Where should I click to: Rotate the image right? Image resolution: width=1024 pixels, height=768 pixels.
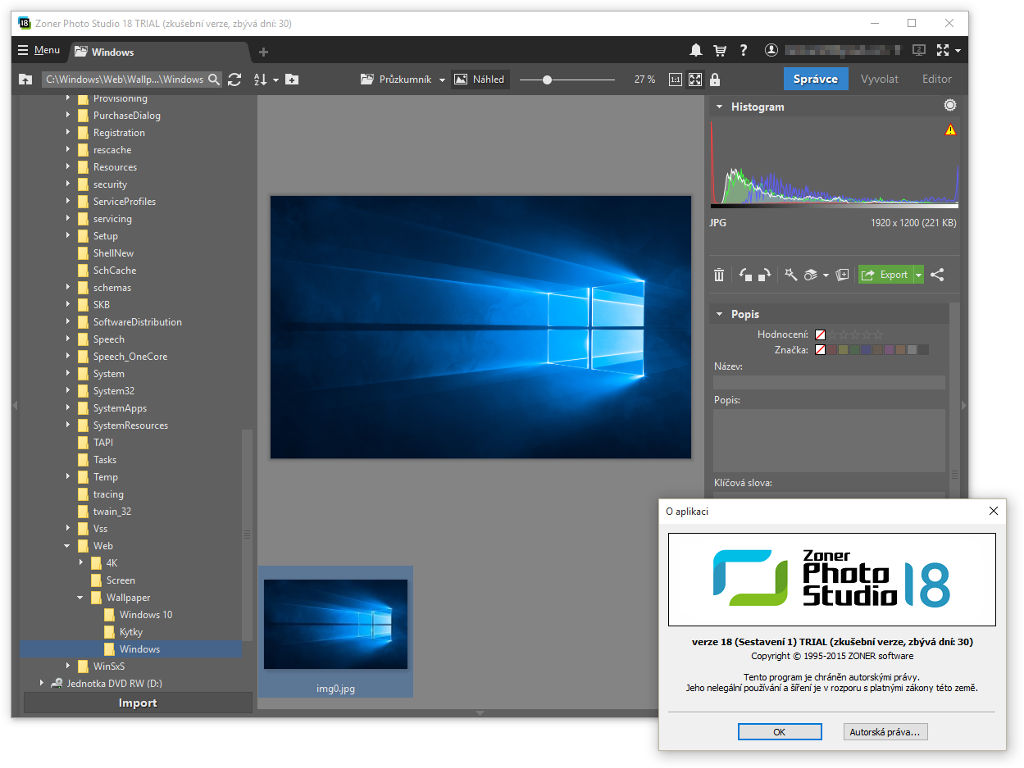click(764, 275)
